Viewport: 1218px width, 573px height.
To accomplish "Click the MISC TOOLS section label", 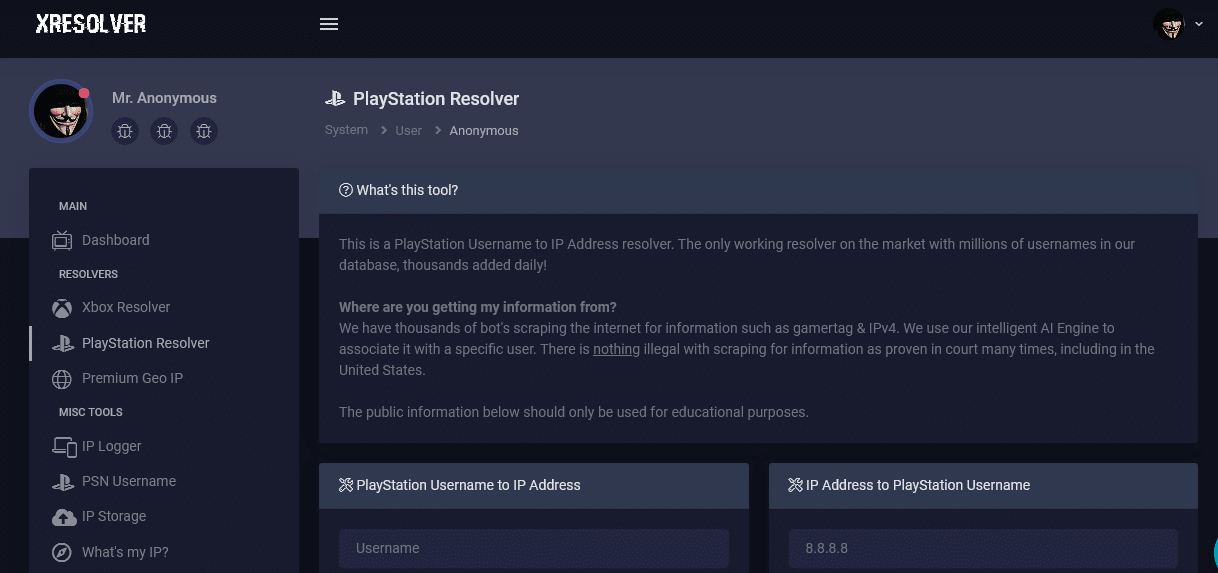I will tap(91, 412).
